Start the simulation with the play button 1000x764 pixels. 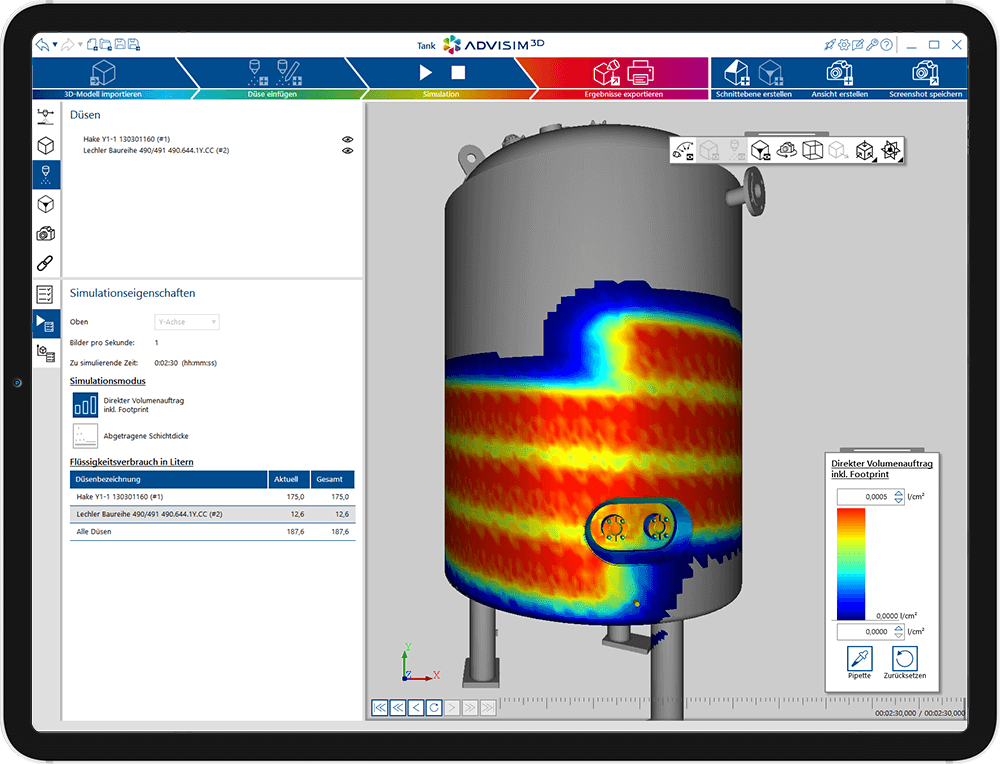pyautogui.click(x=425, y=73)
